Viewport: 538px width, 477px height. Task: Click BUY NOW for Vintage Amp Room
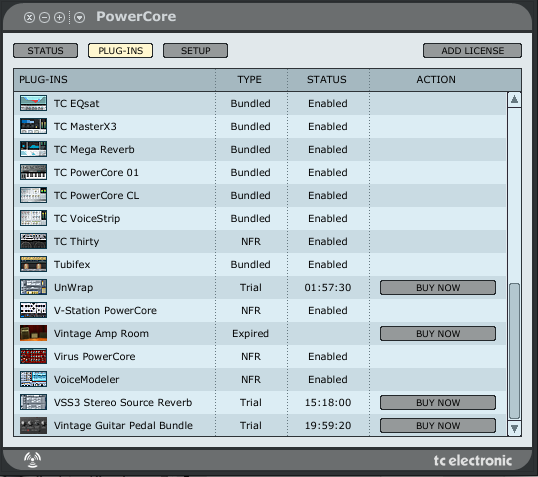438,334
